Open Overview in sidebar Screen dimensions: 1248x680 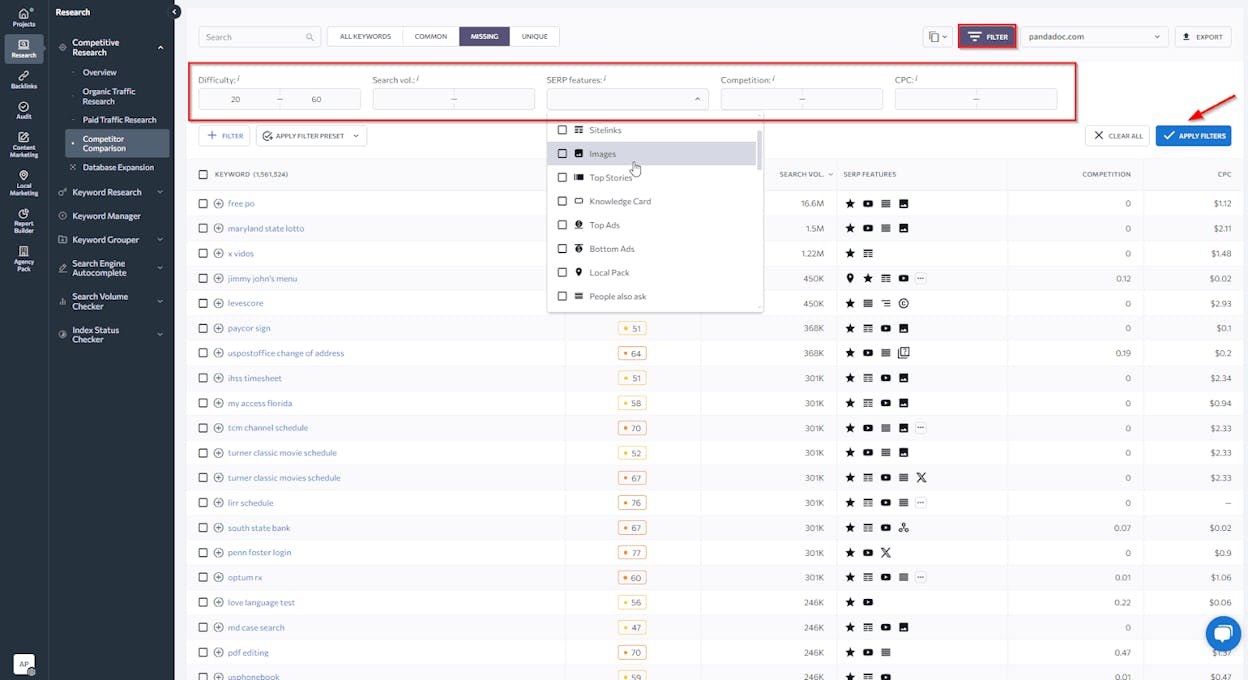[99, 72]
